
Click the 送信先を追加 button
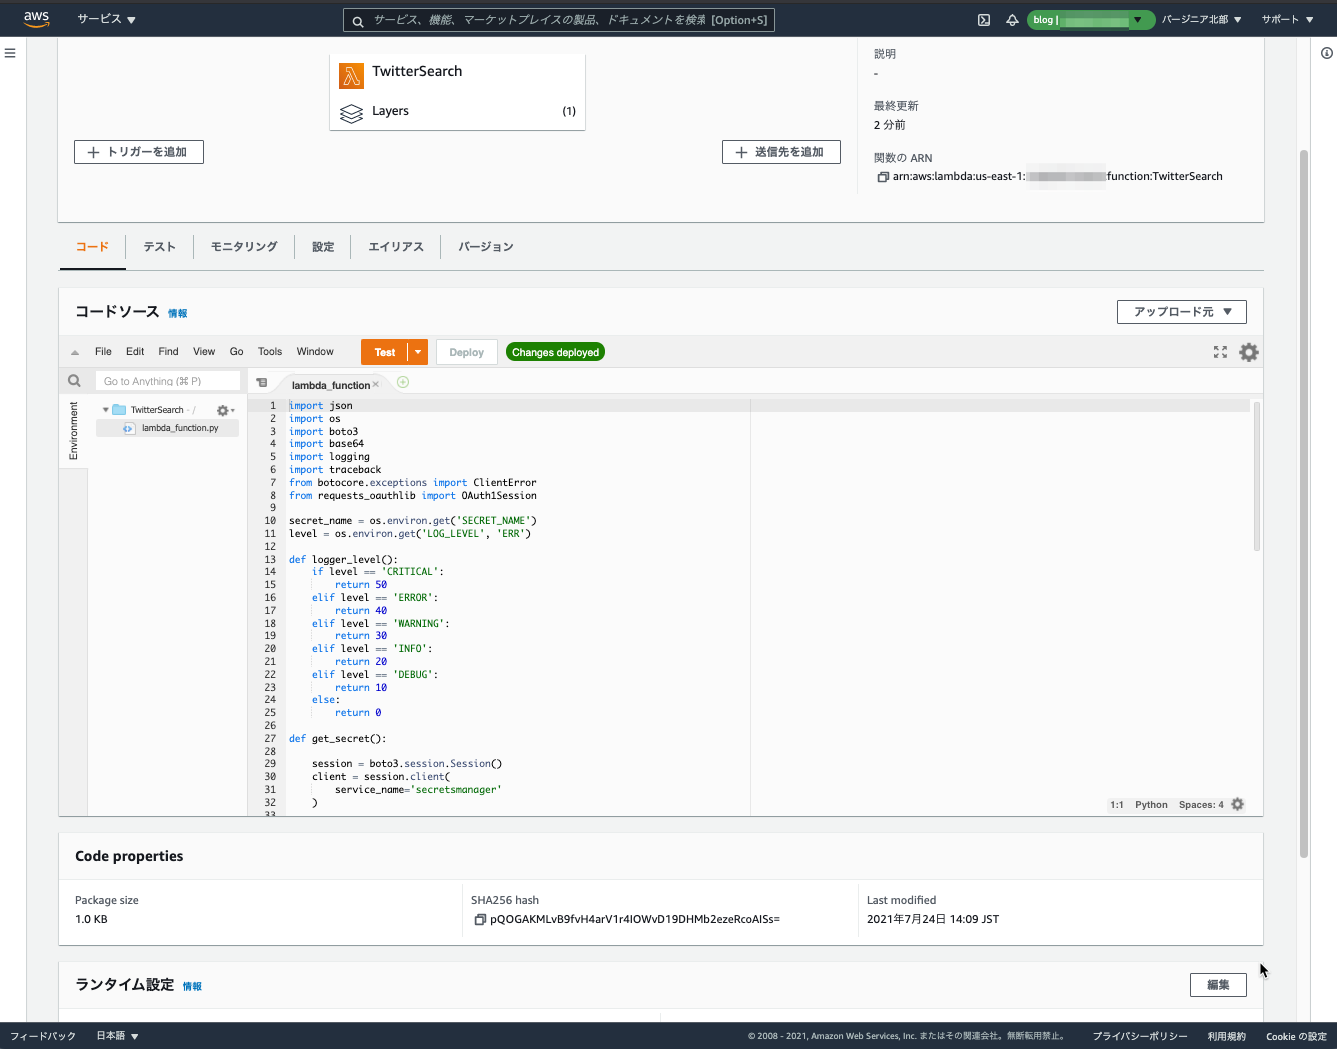[781, 152]
